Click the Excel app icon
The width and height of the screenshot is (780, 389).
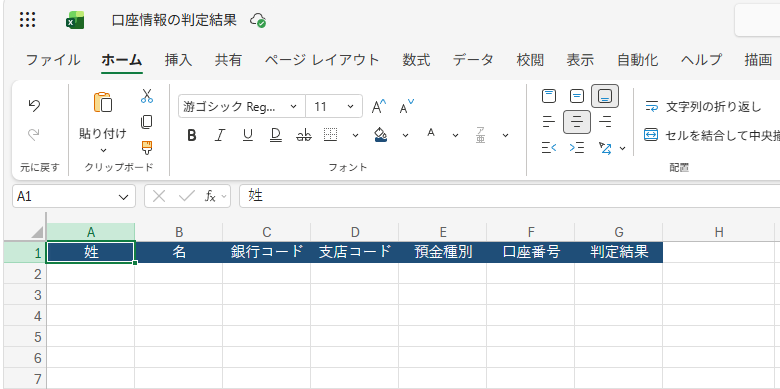(75, 20)
